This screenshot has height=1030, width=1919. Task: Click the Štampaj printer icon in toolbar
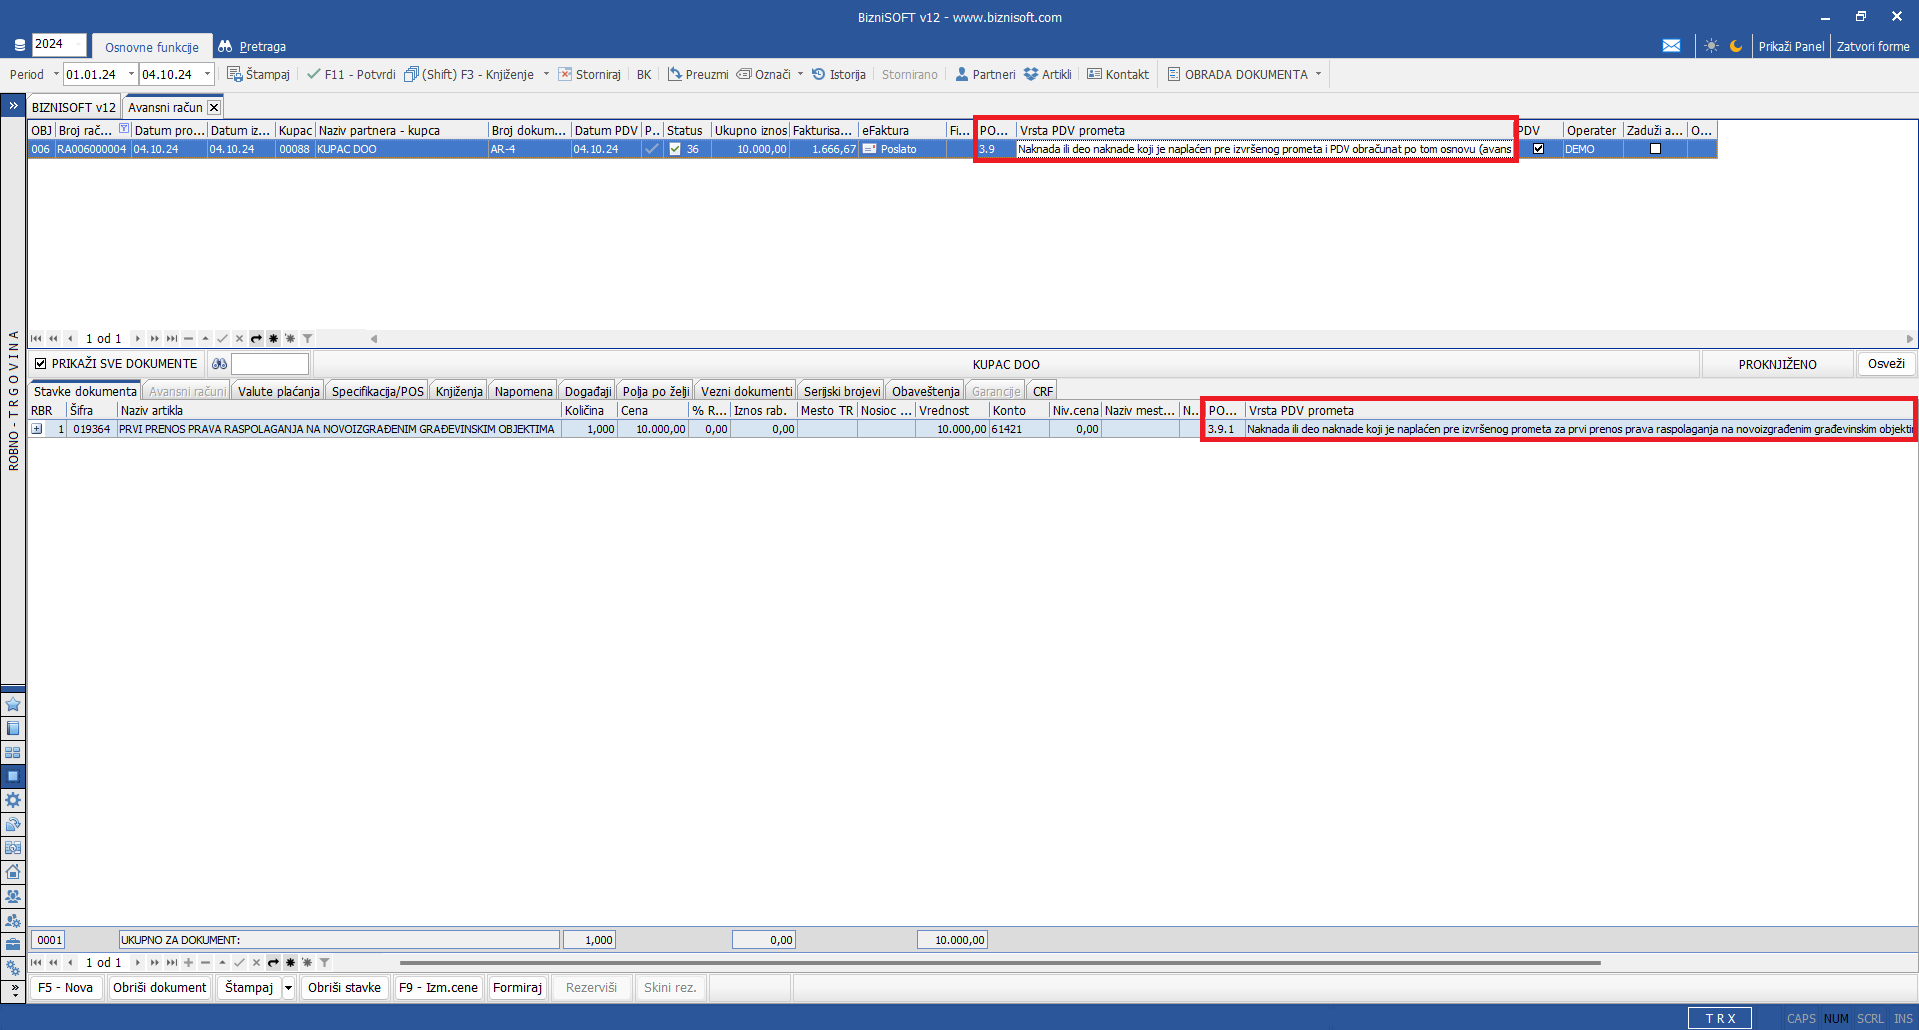tap(235, 74)
